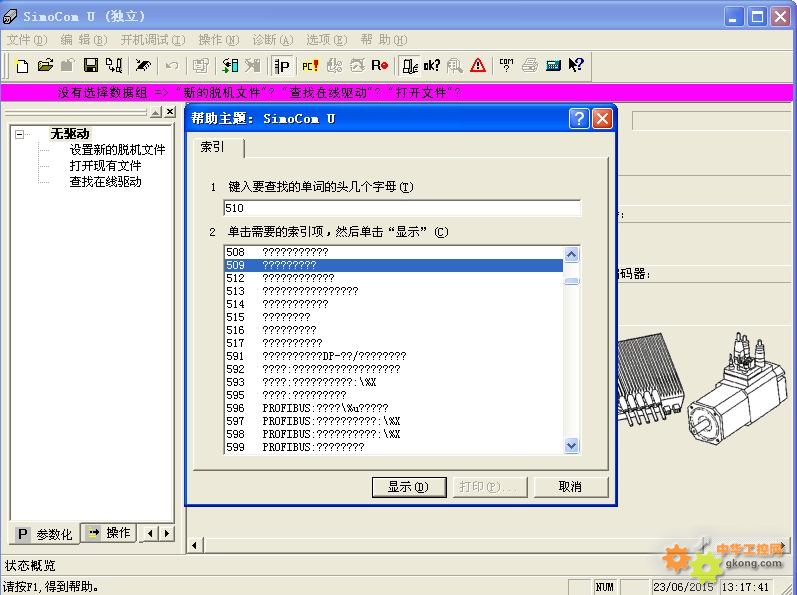Open the 帮助 menu

(384, 40)
